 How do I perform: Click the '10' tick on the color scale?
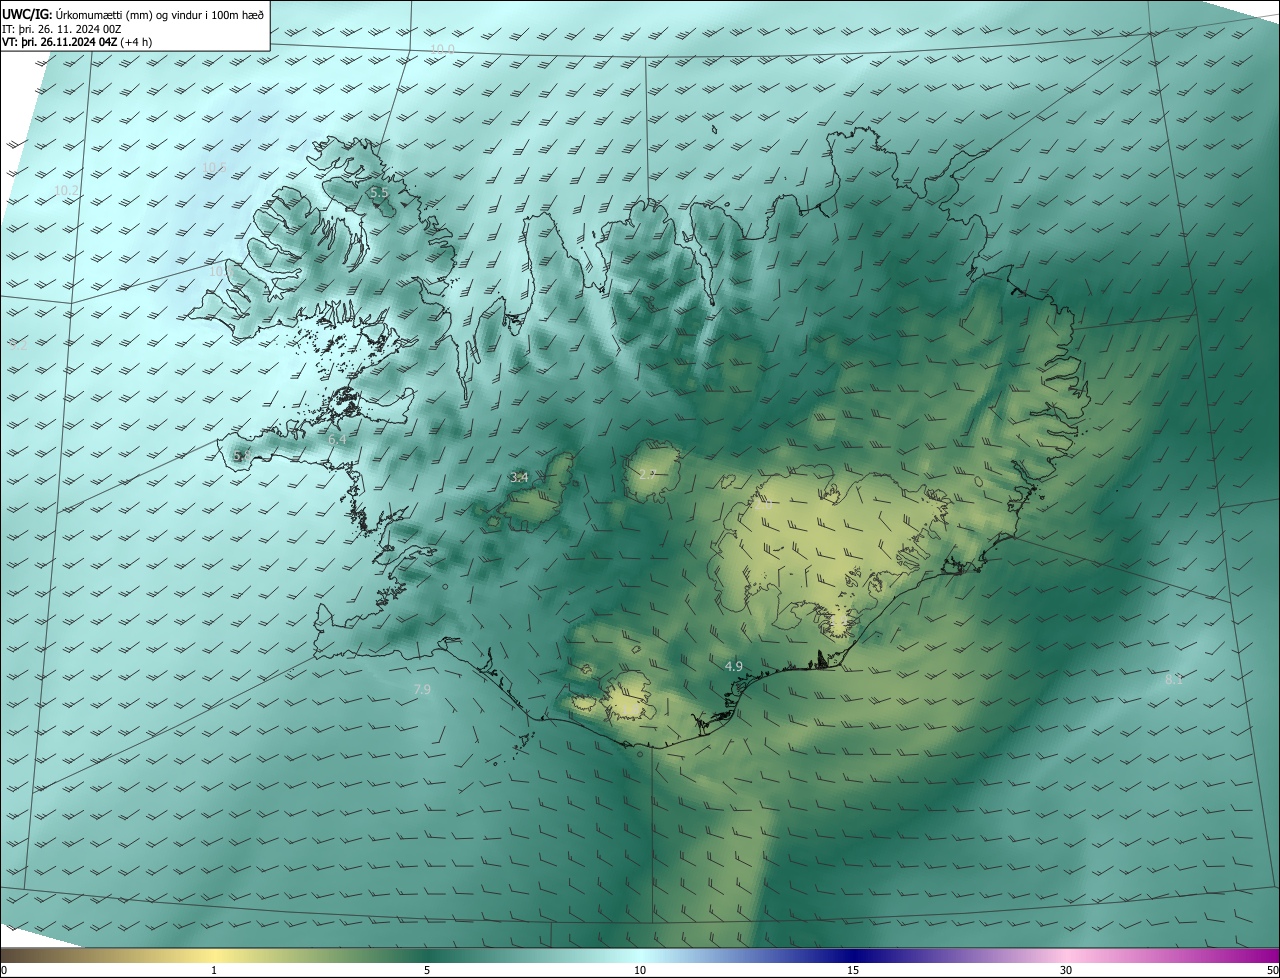[x=640, y=970]
